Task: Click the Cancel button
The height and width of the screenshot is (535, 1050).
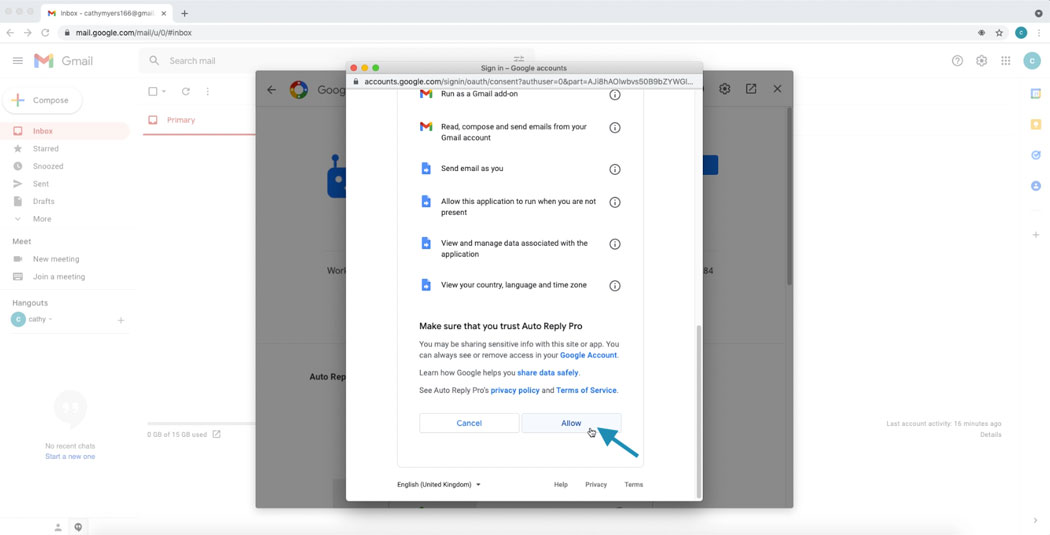Action: [x=469, y=423]
